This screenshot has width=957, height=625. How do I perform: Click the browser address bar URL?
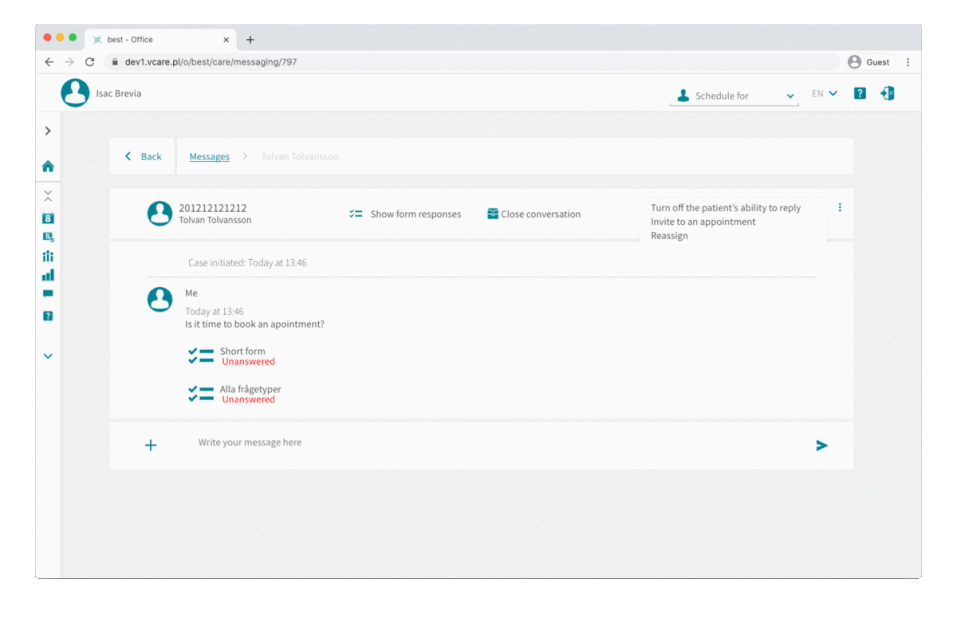[211, 62]
